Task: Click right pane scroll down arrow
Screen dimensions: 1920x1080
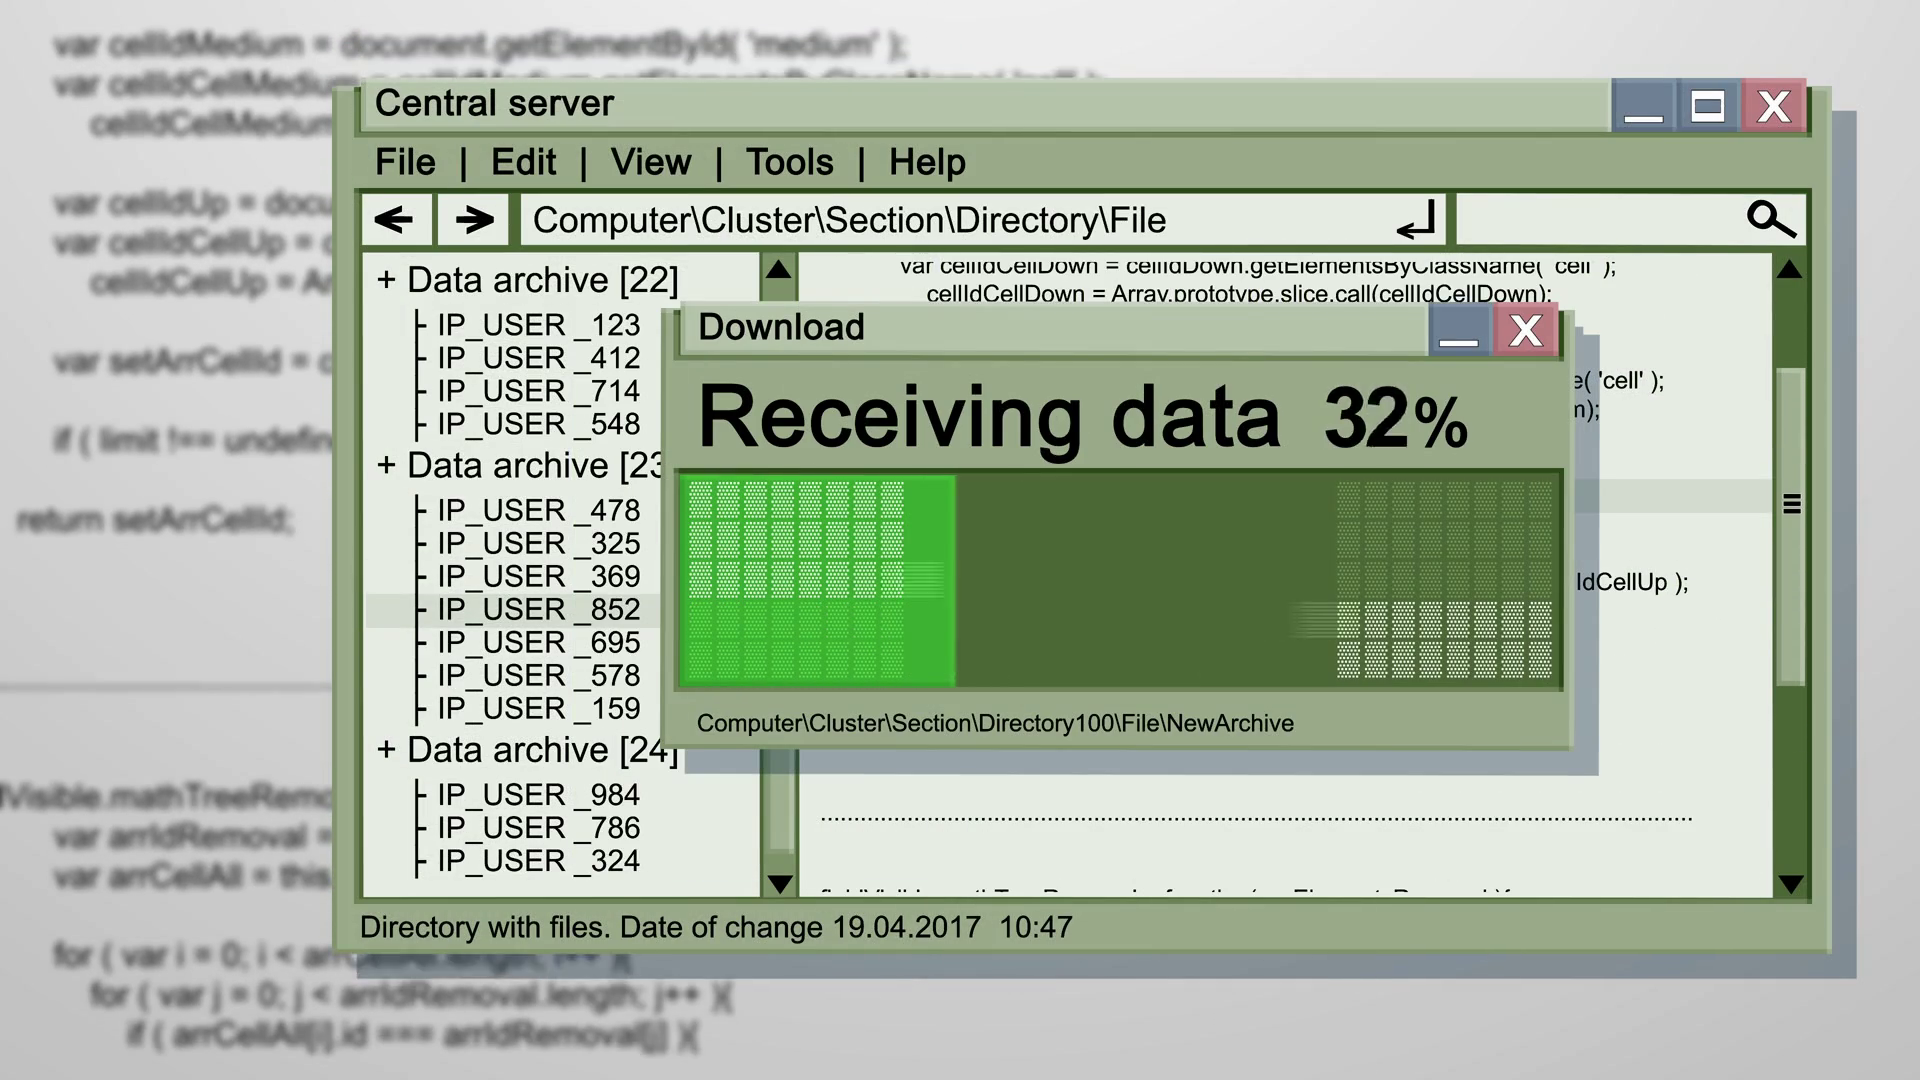Action: coord(1790,884)
